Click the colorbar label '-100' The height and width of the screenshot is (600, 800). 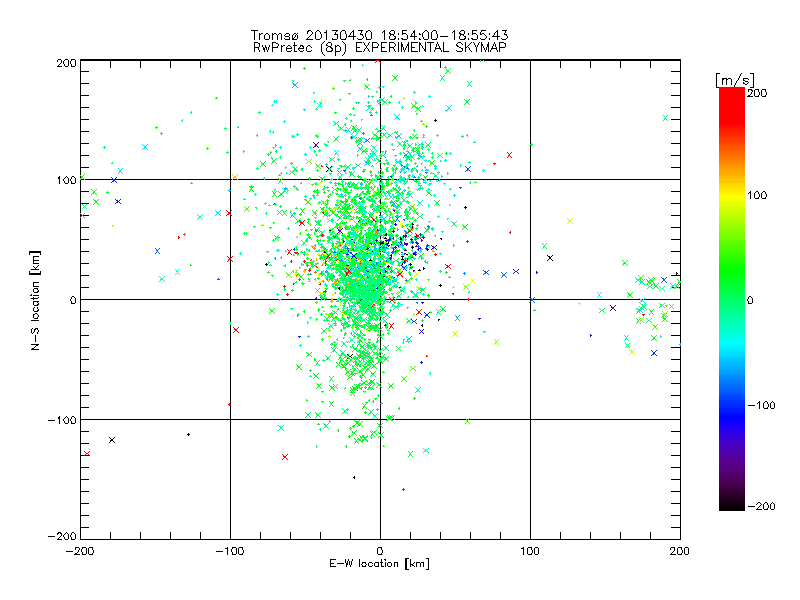(761, 405)
